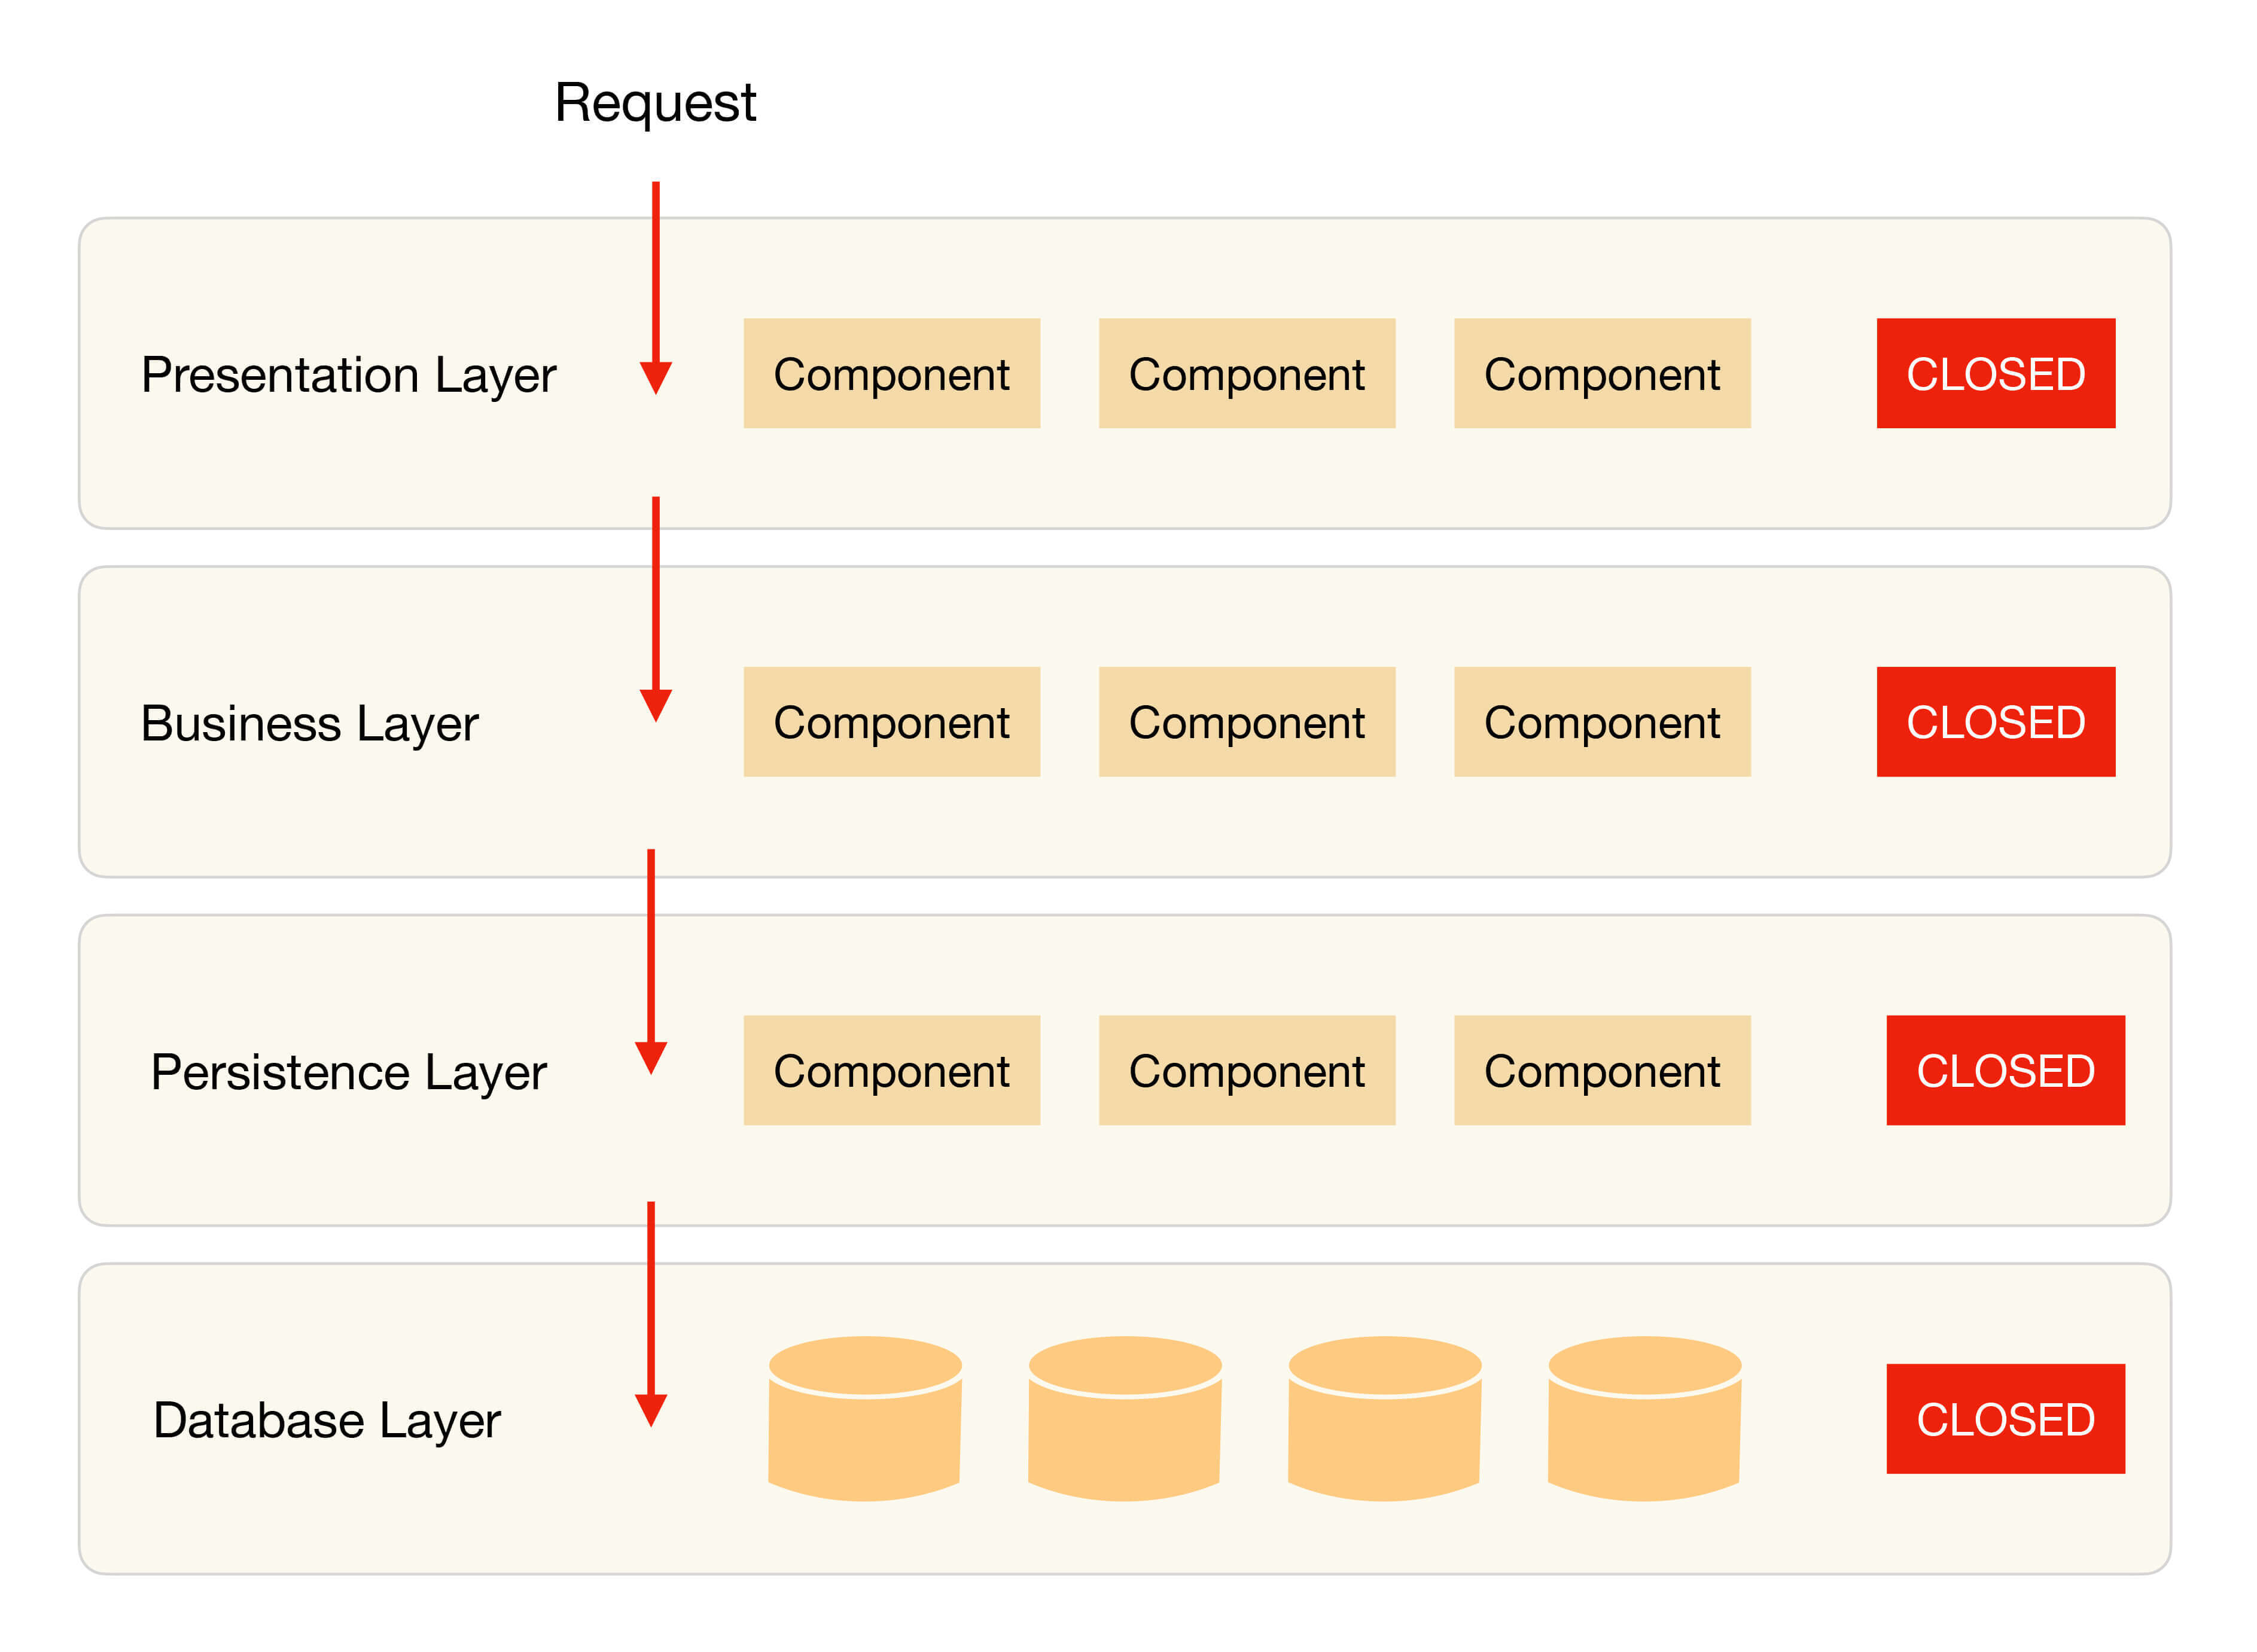
Task: Select the middle Business Layer component box
Action: pyautogui.click(x=1246, y=722)
